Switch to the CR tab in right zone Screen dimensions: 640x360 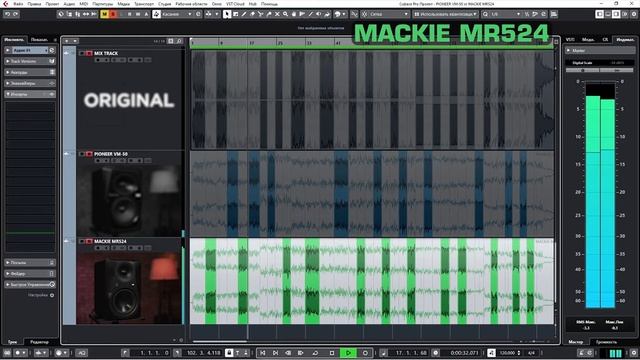(605, 40)
